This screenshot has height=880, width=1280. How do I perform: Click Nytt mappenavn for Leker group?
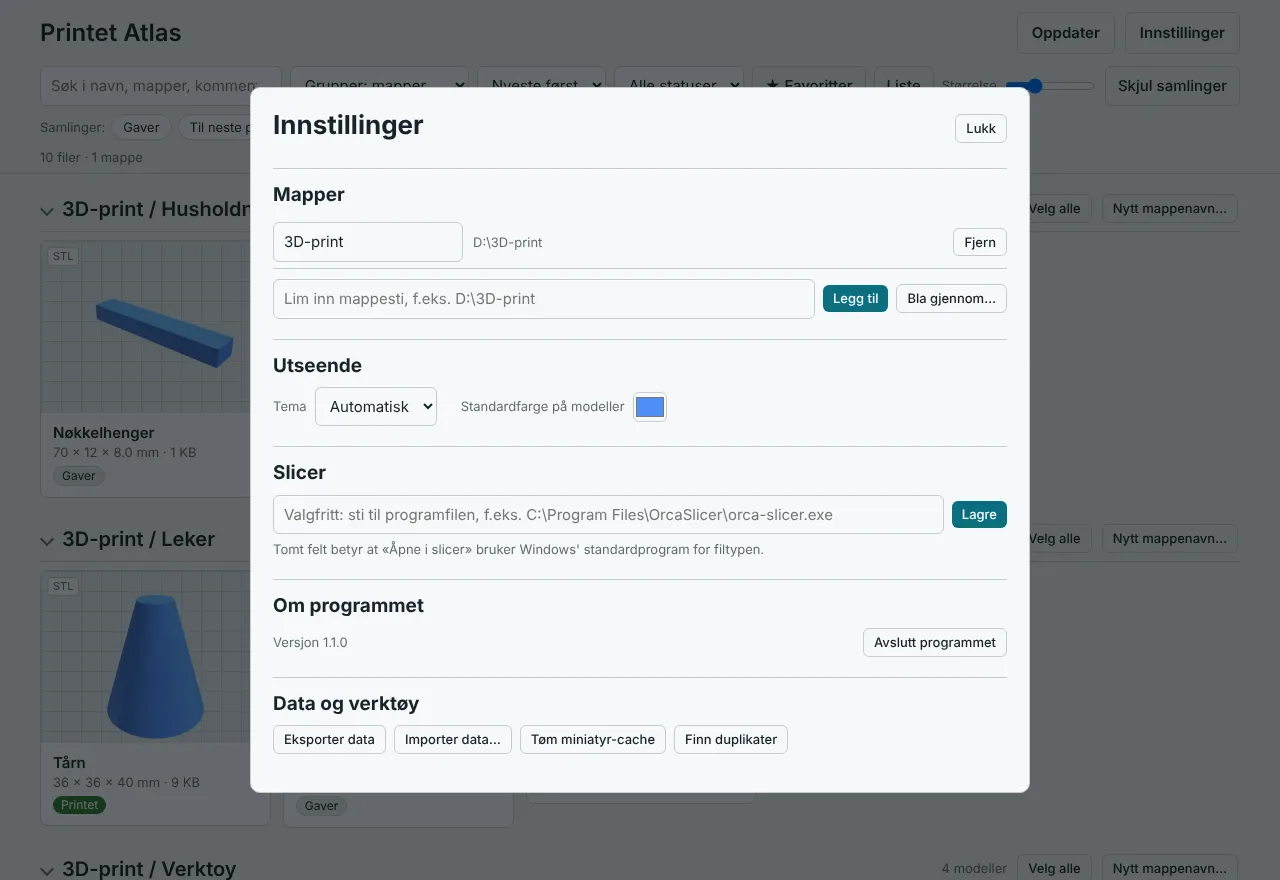click(x=1170, y=538)
